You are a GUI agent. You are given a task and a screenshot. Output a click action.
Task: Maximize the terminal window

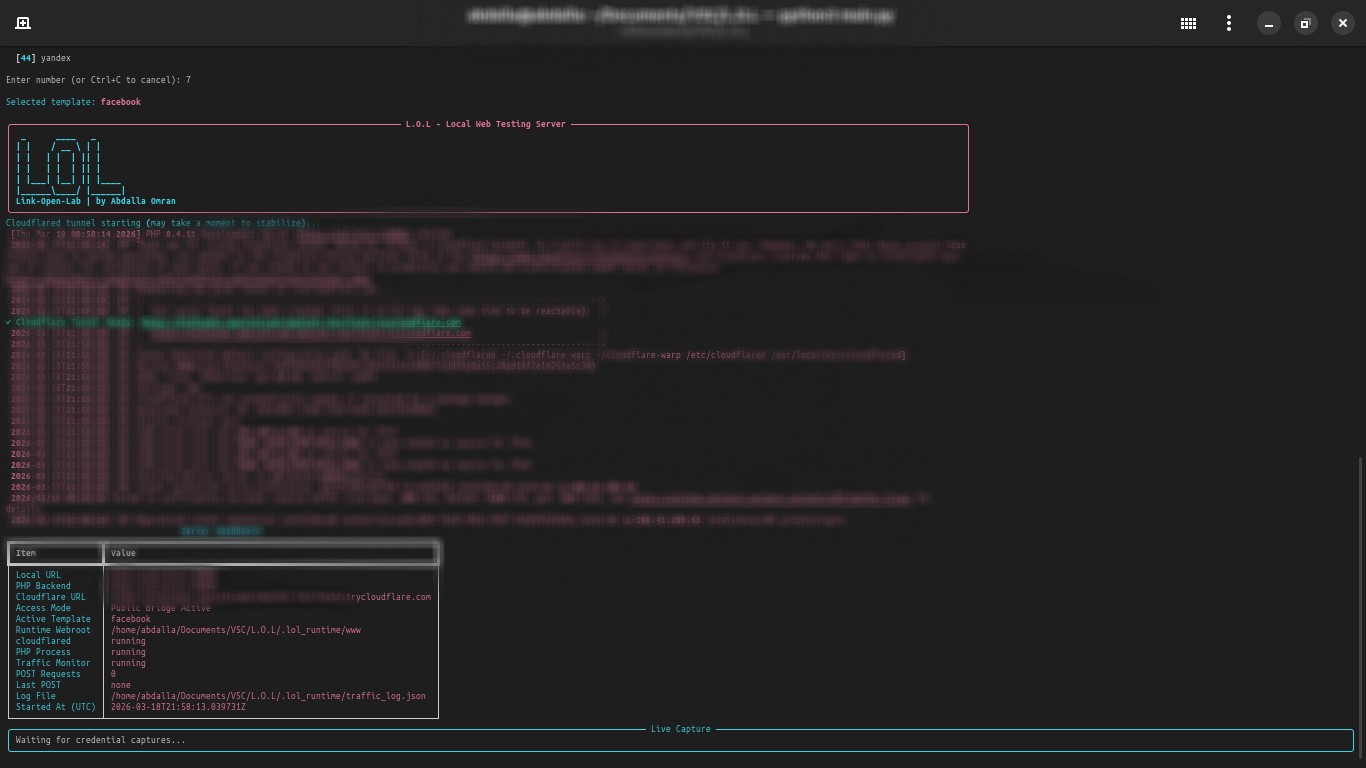(1305, 23)
